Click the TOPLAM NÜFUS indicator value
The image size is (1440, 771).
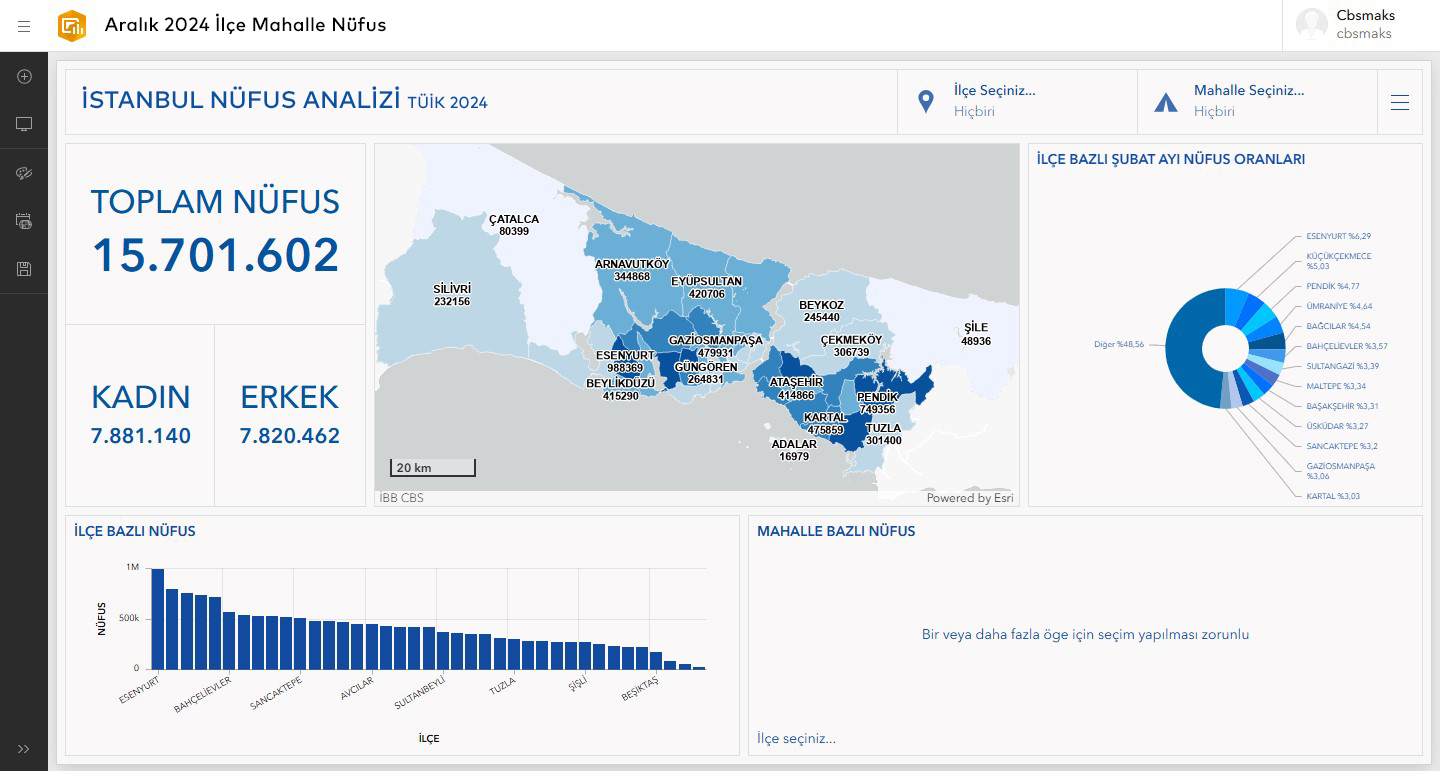(215, 255)
